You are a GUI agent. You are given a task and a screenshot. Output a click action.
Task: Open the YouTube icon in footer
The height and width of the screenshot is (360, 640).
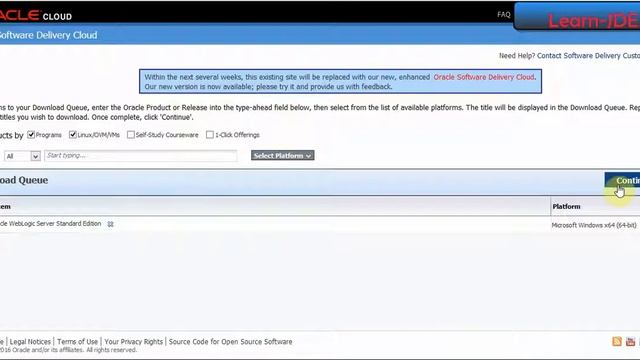(x=630, y=341)
